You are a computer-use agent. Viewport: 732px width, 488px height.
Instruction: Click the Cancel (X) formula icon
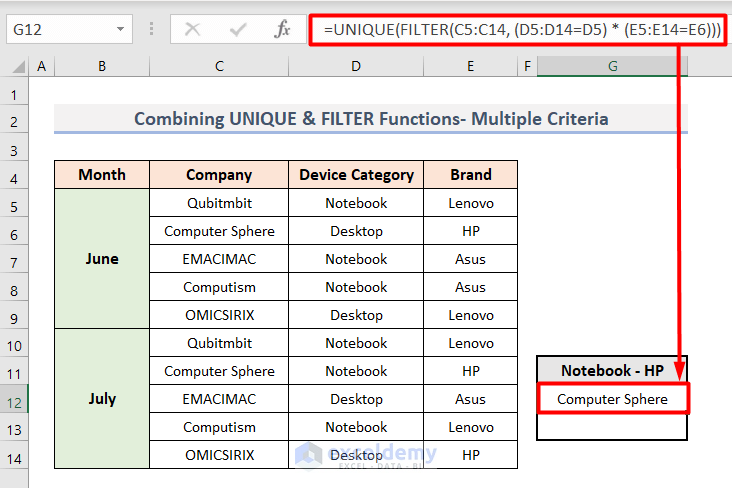pyautogui.click(x=192, y=29)
